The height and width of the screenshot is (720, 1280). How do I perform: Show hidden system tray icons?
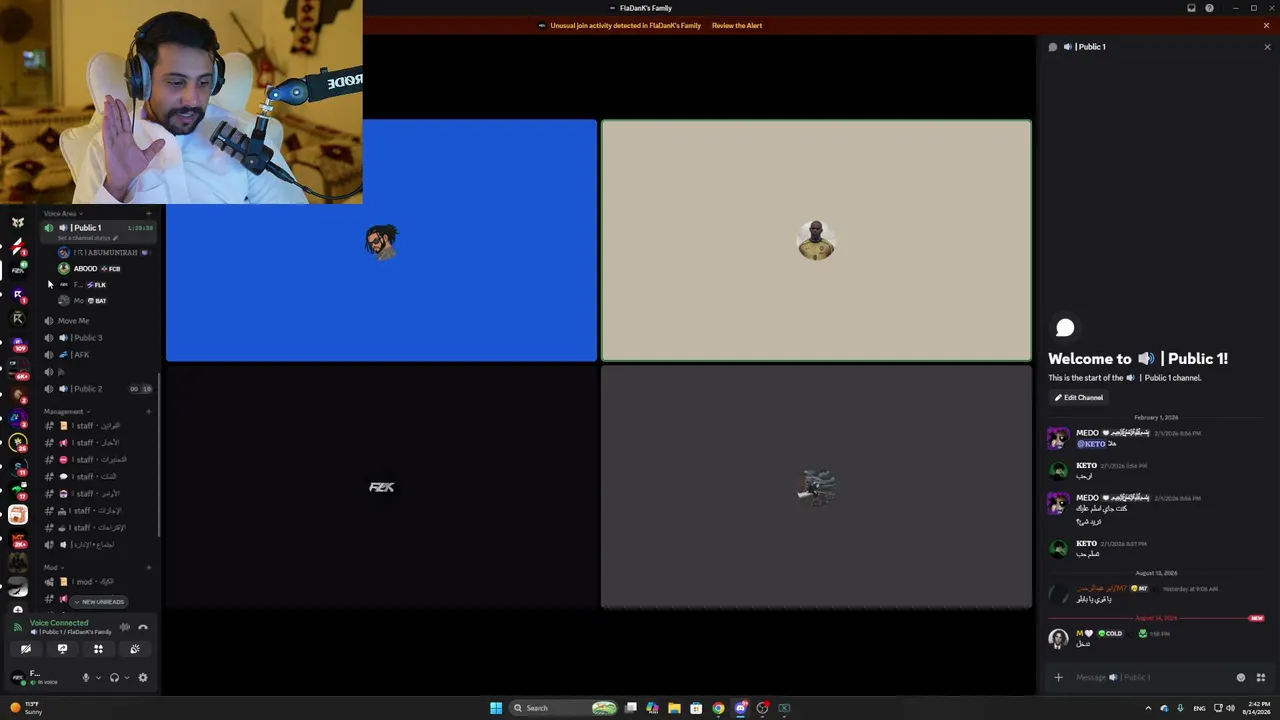coord(1148,708)
